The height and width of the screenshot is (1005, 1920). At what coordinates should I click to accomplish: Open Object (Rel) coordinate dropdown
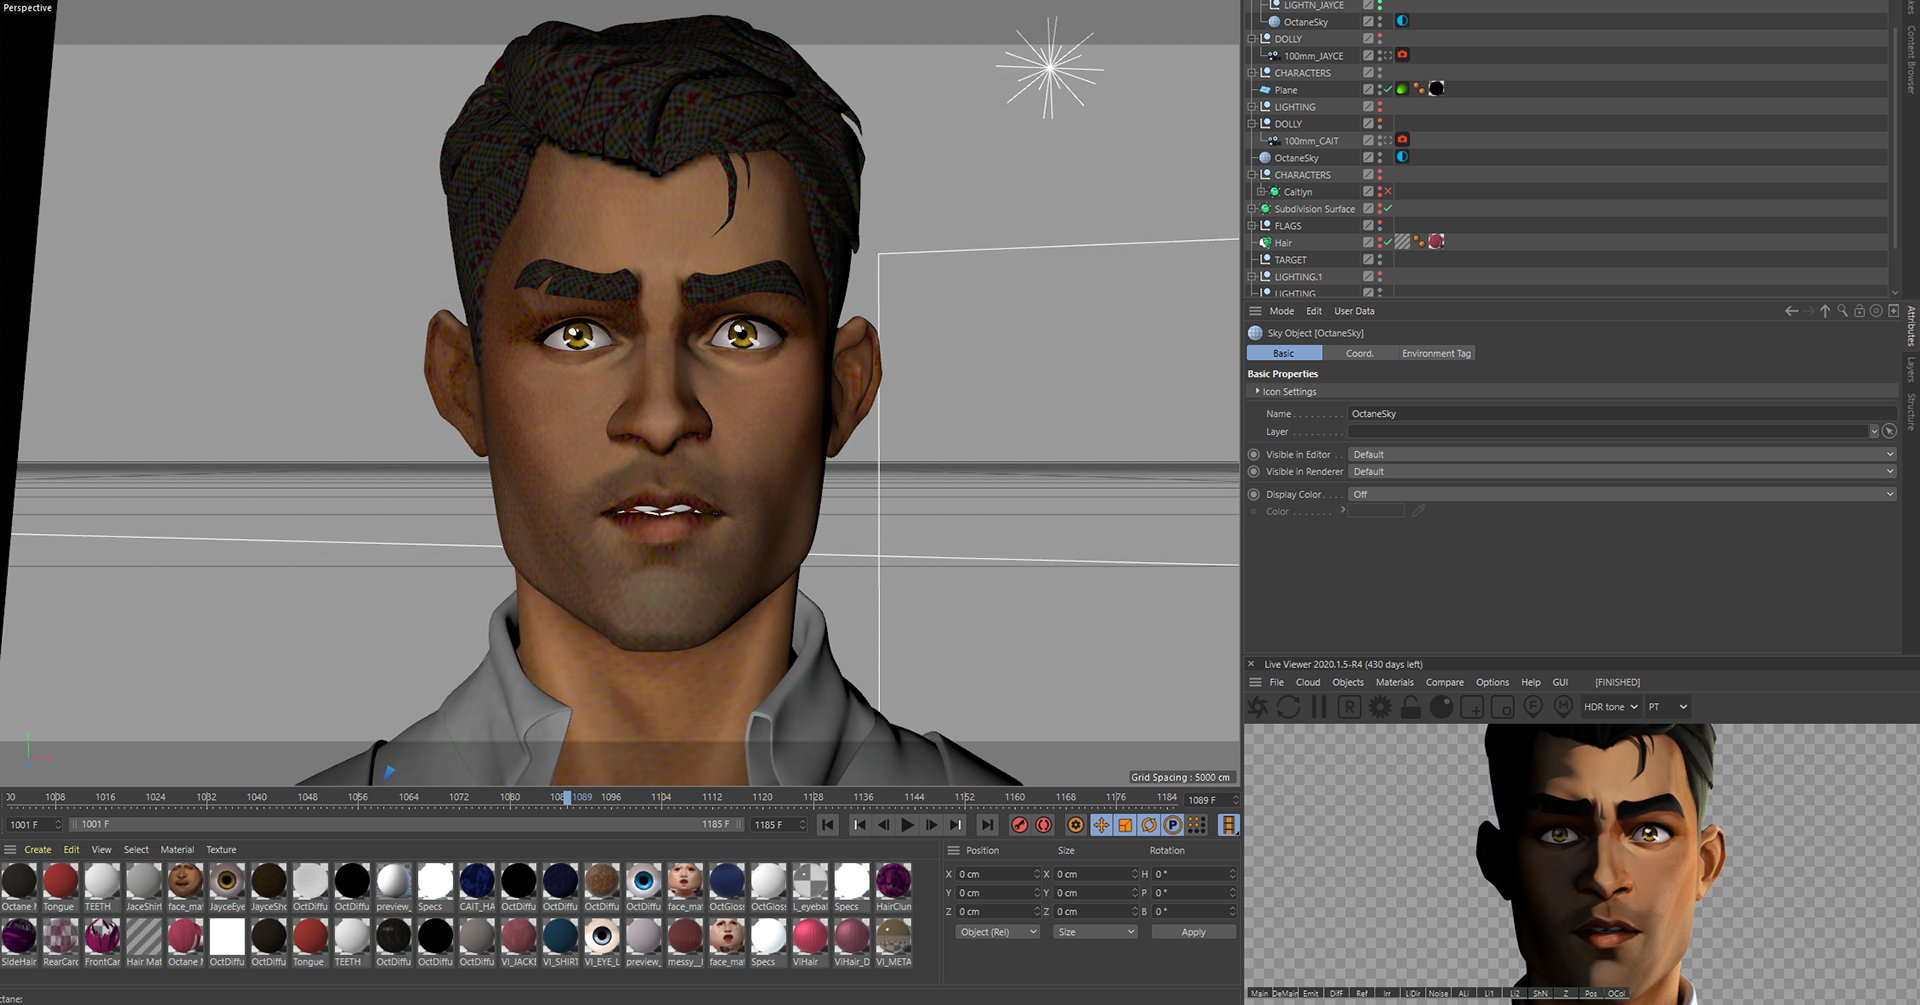pyautogui.click(x=997, y=931)
